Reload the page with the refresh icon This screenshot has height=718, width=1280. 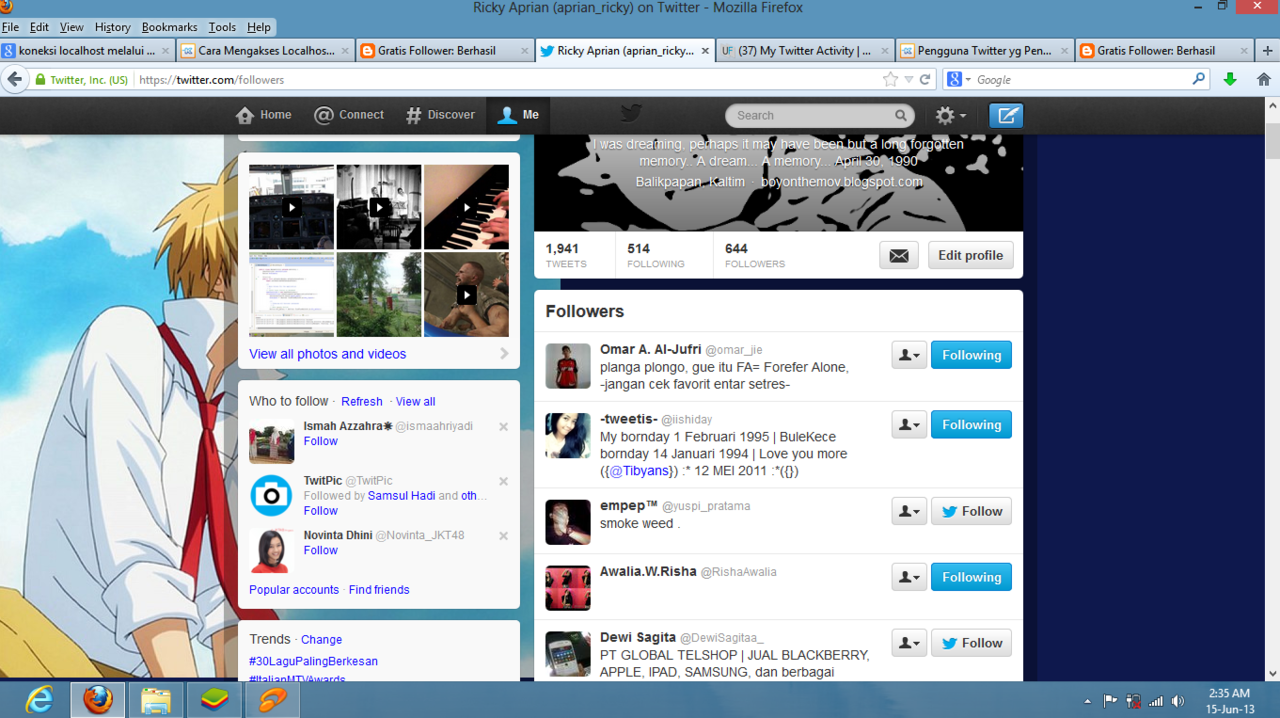[x=925, y=80]
